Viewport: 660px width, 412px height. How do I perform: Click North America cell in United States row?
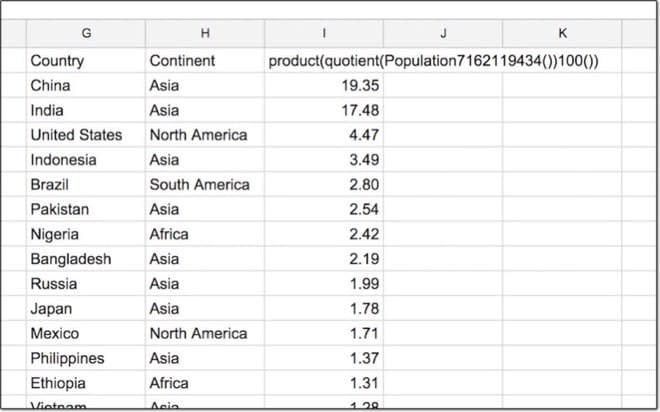click(205, 135)
